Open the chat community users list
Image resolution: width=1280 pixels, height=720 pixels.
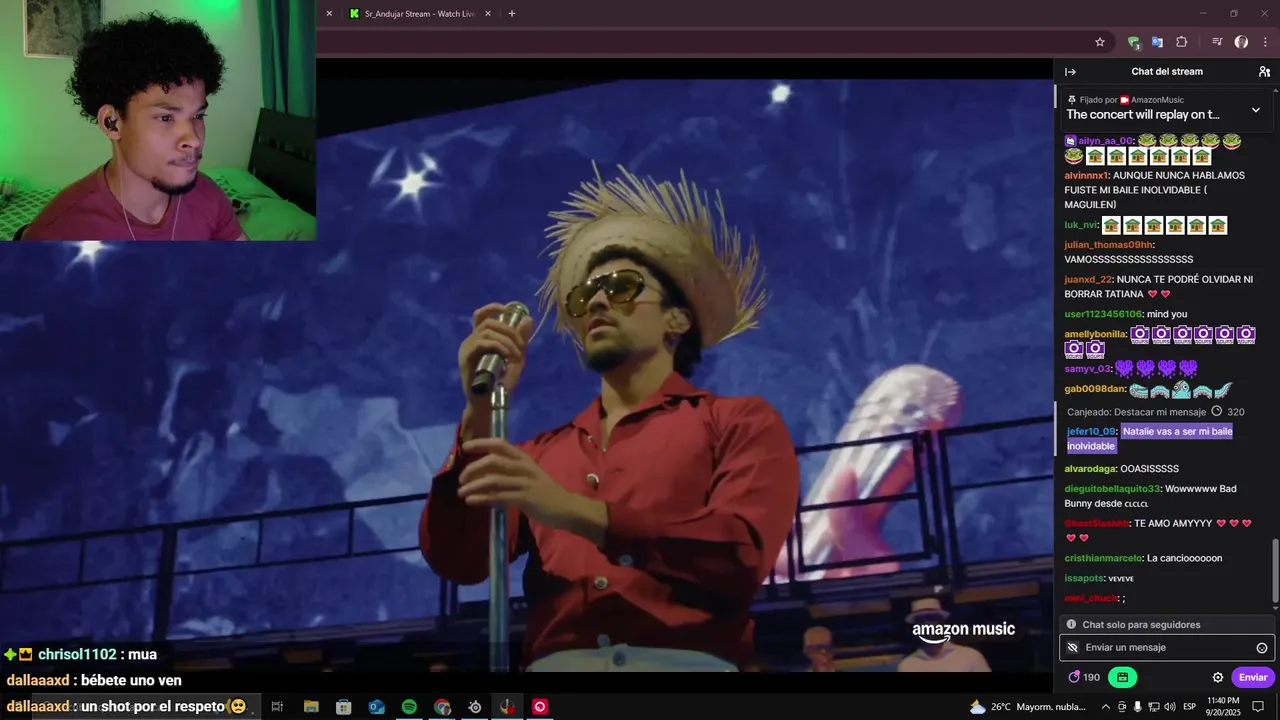(x=1264, y=72)
